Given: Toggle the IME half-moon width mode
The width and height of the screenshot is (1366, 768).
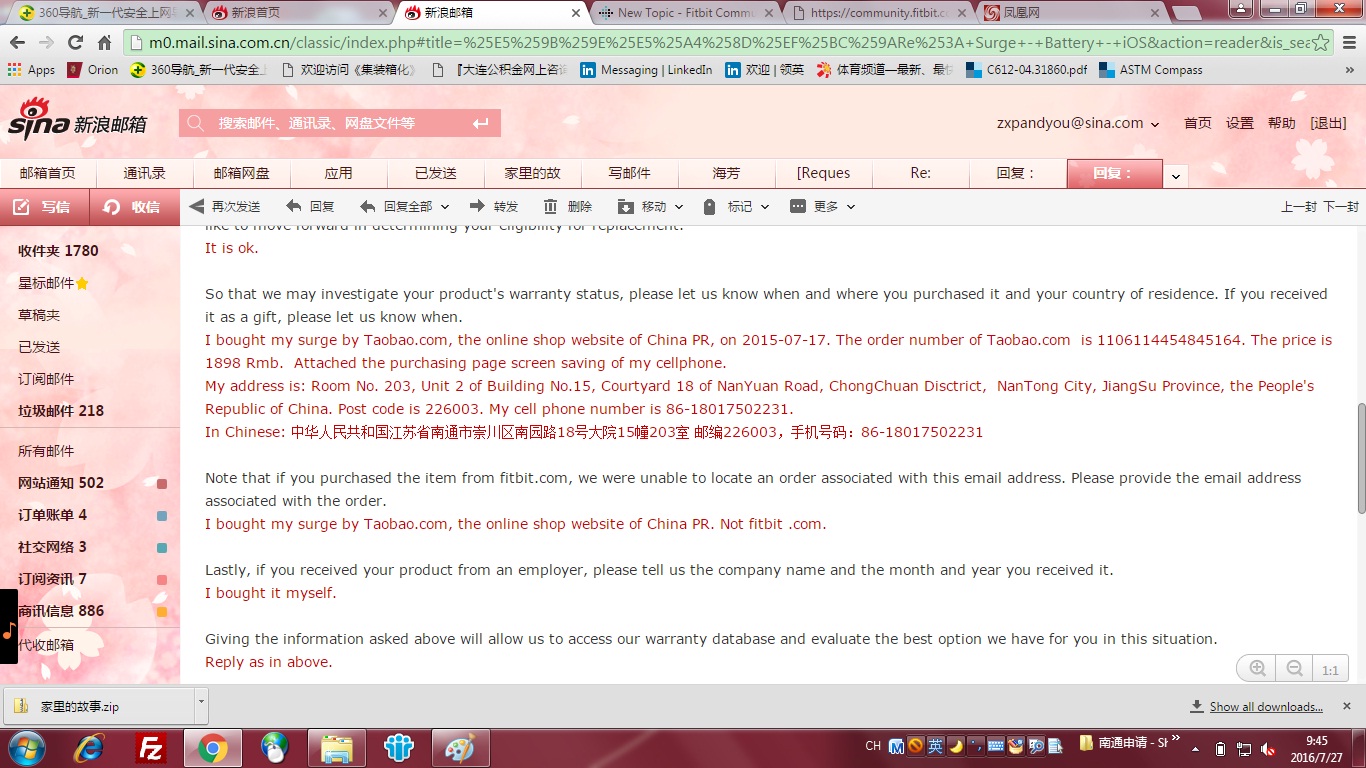Looking at the screenshot, I should [x=955, y=746].
